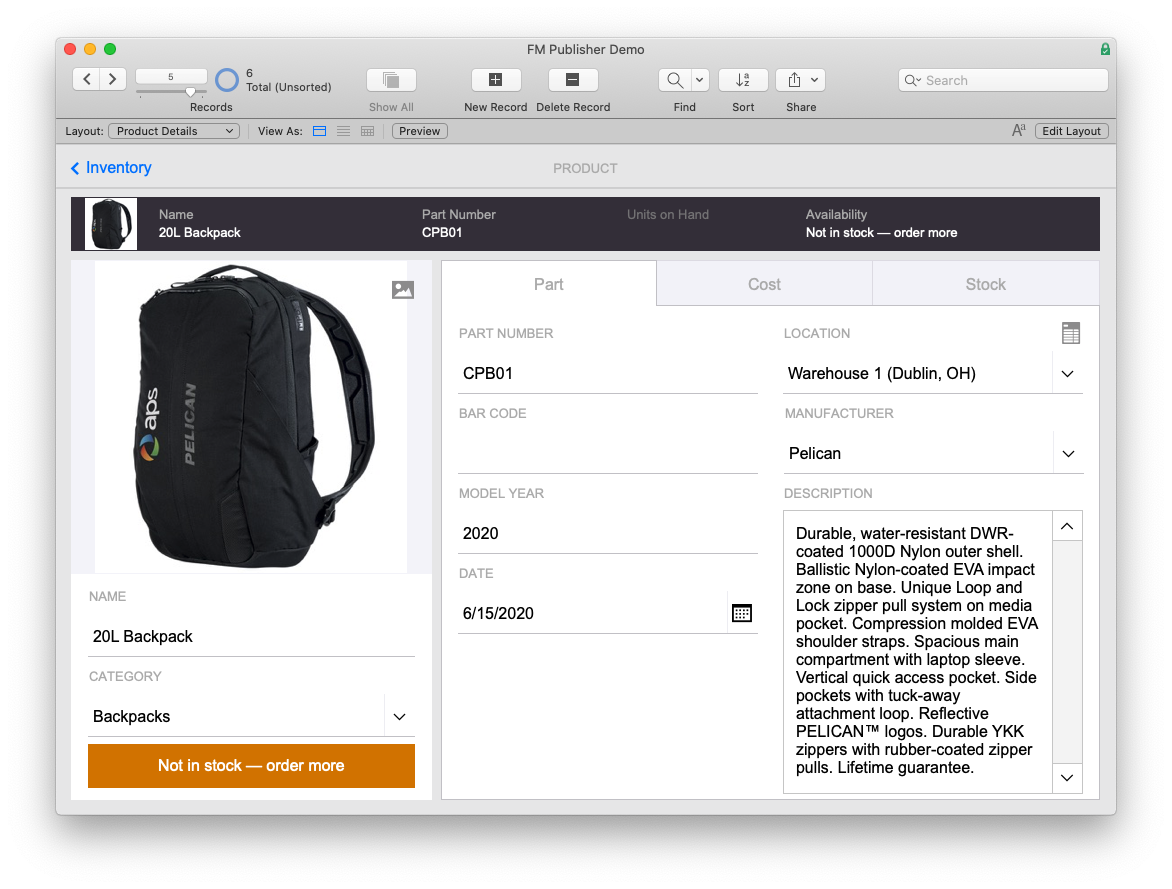Go to next record arrow
This screenshot has height=889, width=1172.
point(112,79)
